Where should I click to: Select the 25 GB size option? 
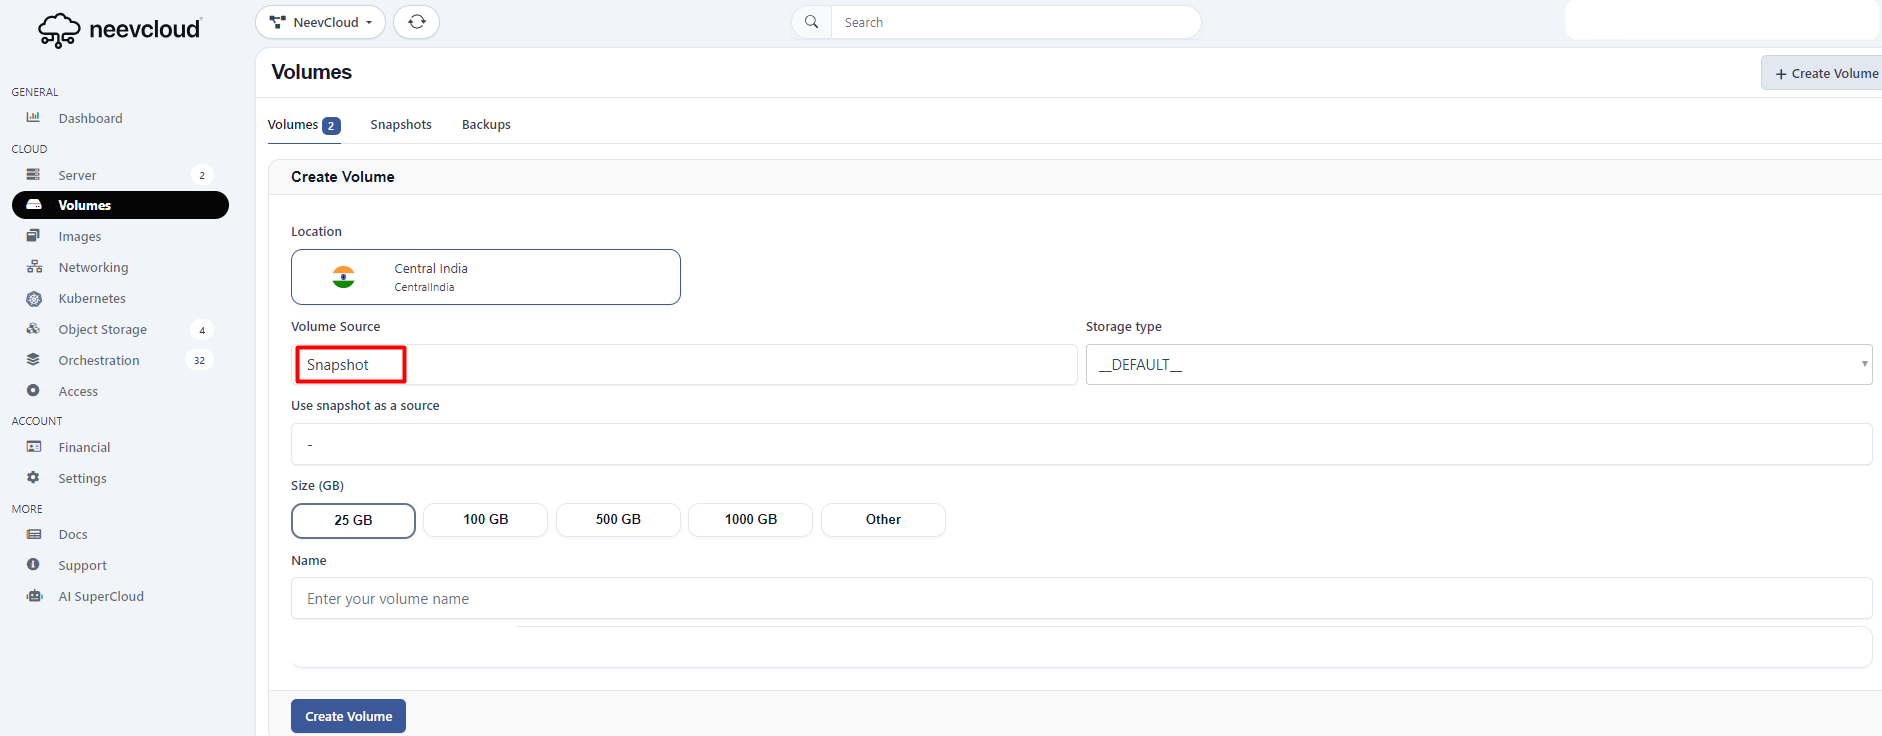[x=353, y=520]
